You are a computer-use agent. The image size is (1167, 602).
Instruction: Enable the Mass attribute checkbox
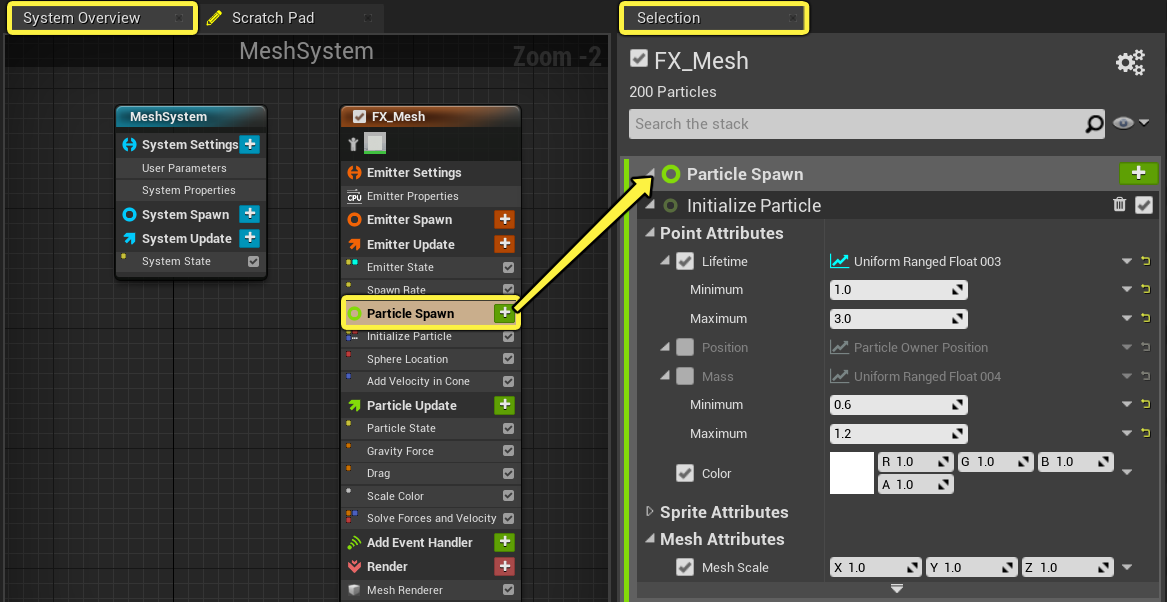[x=685, y=377]
